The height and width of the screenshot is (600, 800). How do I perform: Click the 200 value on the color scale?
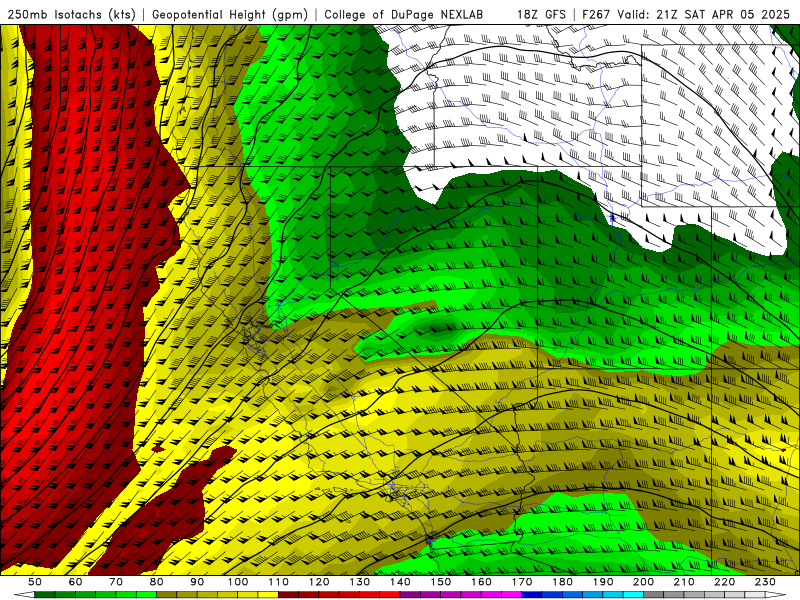click(x=643, y=582)
